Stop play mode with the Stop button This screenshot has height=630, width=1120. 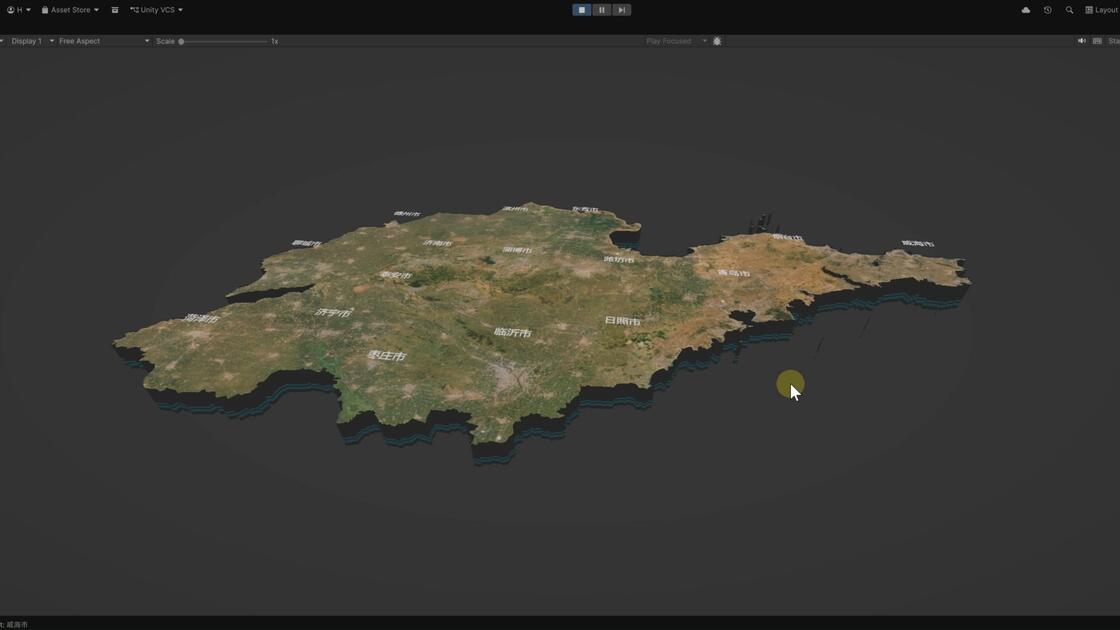581,10
